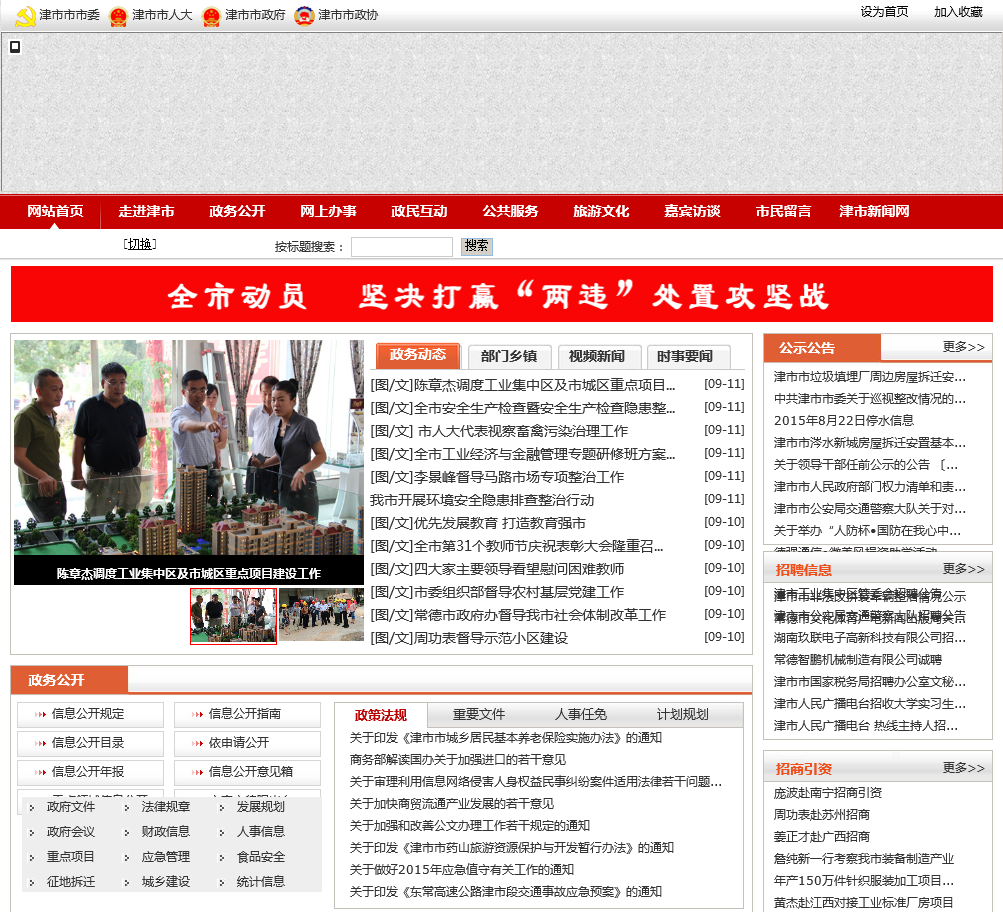Click the arrow icon beside 信息公开目录
The image size is (1003, 912).
coord(41,743)
